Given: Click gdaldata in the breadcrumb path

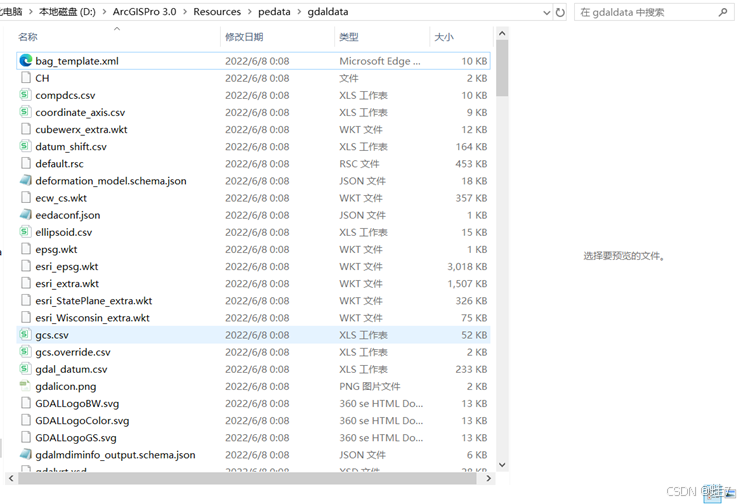Looking at the screenshot, I should (x=328, y=12).
